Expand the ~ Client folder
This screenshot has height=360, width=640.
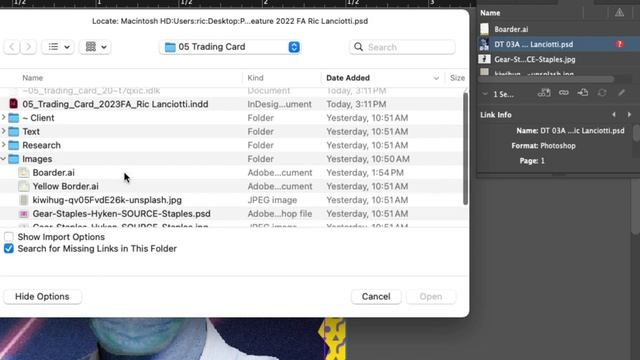point(4,118)
